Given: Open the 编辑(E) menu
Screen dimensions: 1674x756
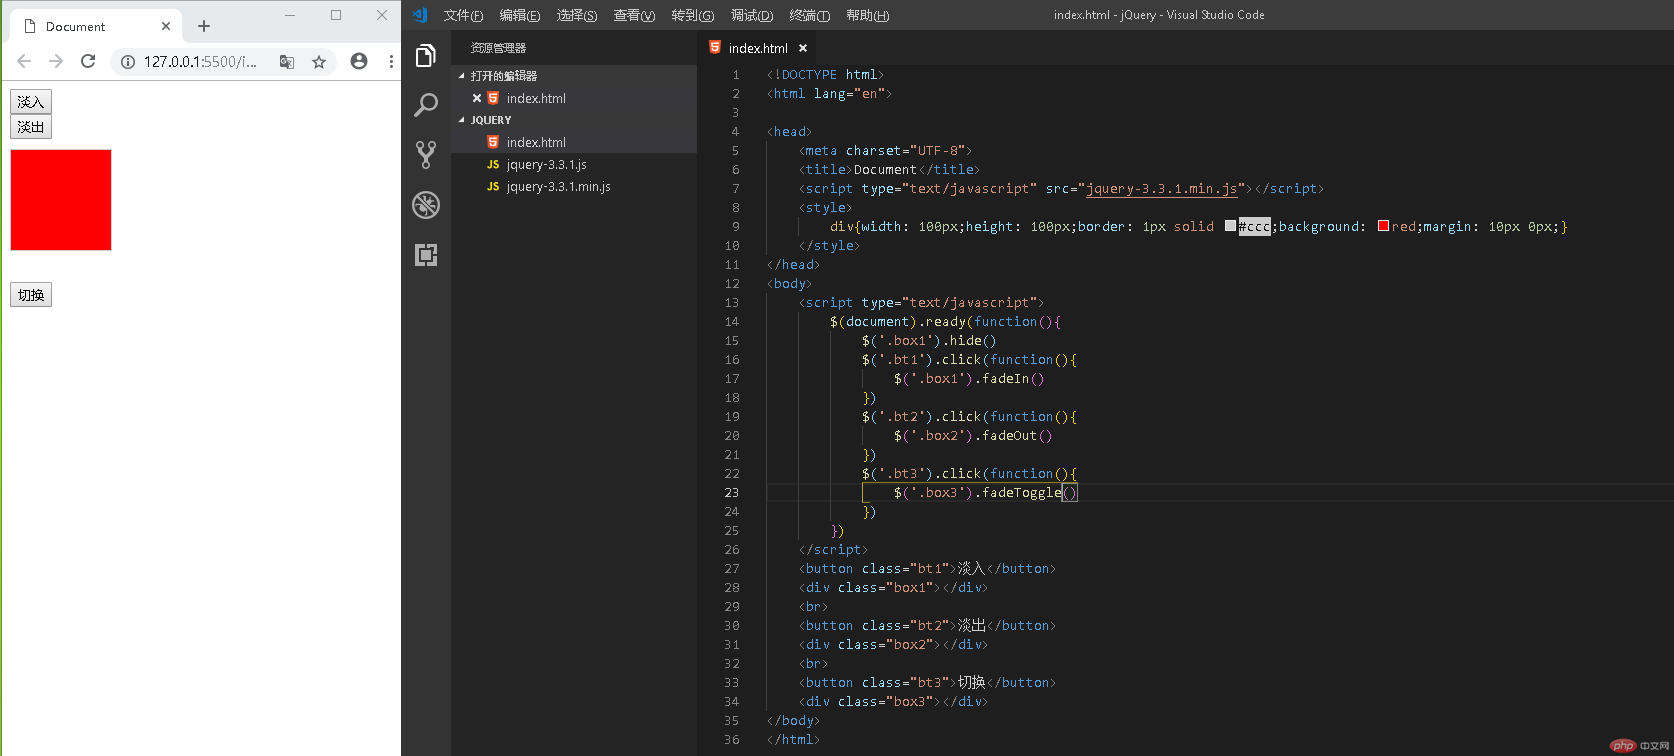Looking at the screenshot, I should pos(520,15).
